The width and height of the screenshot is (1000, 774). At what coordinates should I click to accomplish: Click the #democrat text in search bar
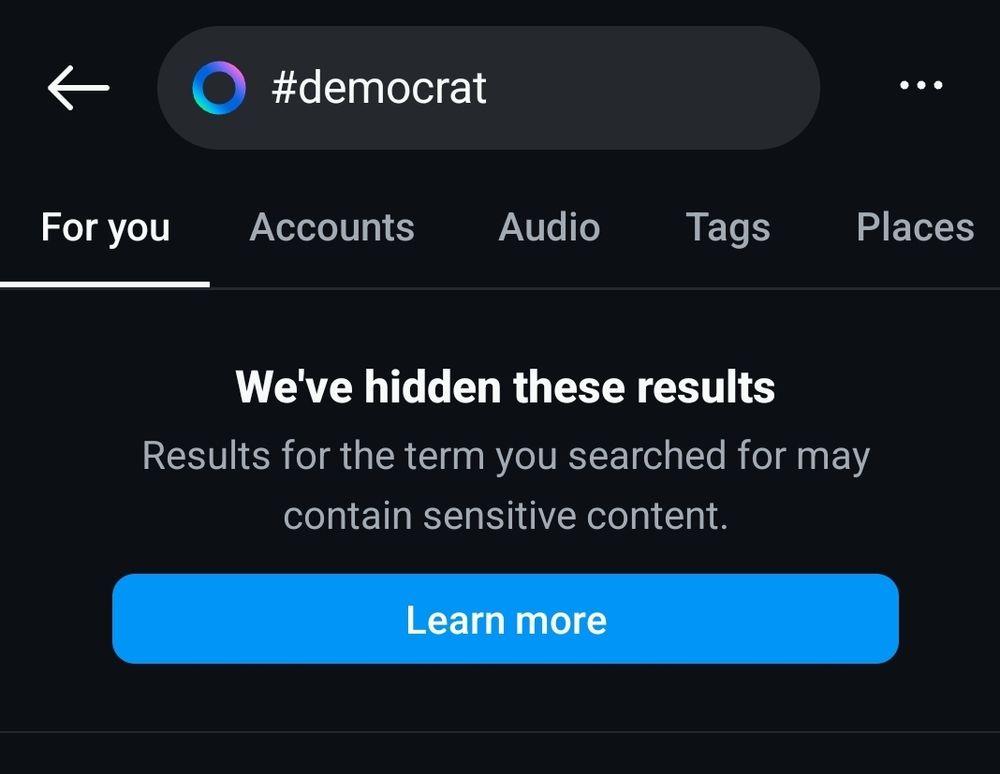tap(379, 88)
